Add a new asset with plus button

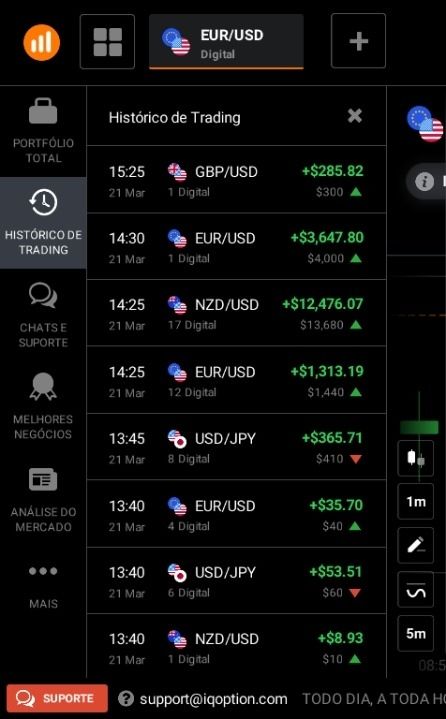click(x=358, y=41)
